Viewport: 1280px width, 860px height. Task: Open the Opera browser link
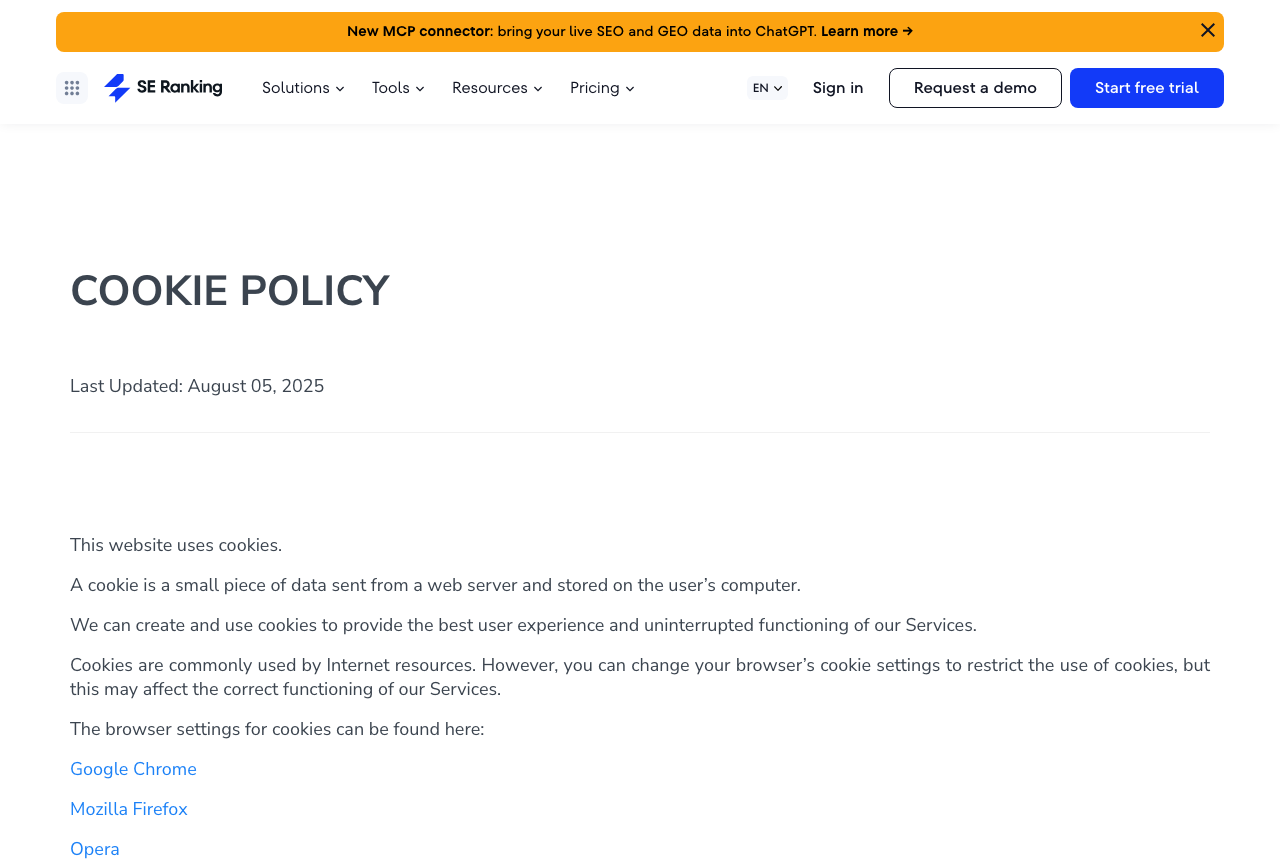(x=95, y=849)
